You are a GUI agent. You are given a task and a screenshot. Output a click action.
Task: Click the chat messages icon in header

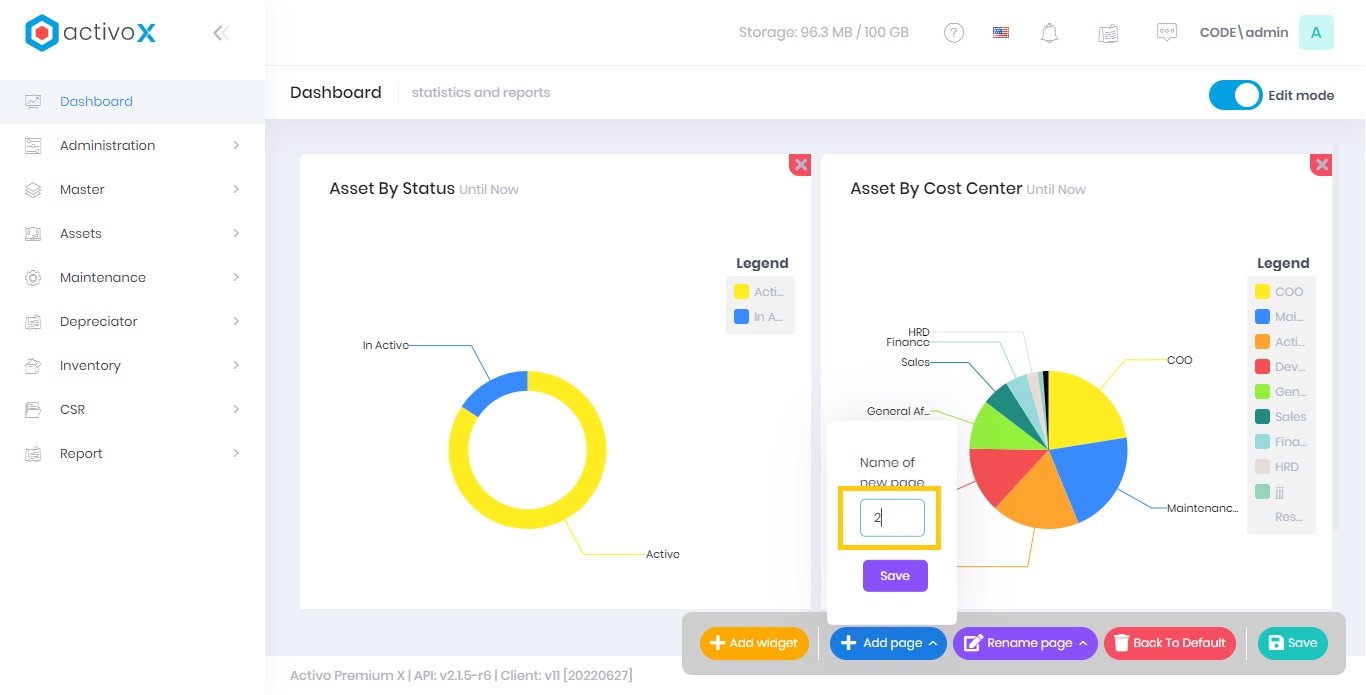(1166, 33)
